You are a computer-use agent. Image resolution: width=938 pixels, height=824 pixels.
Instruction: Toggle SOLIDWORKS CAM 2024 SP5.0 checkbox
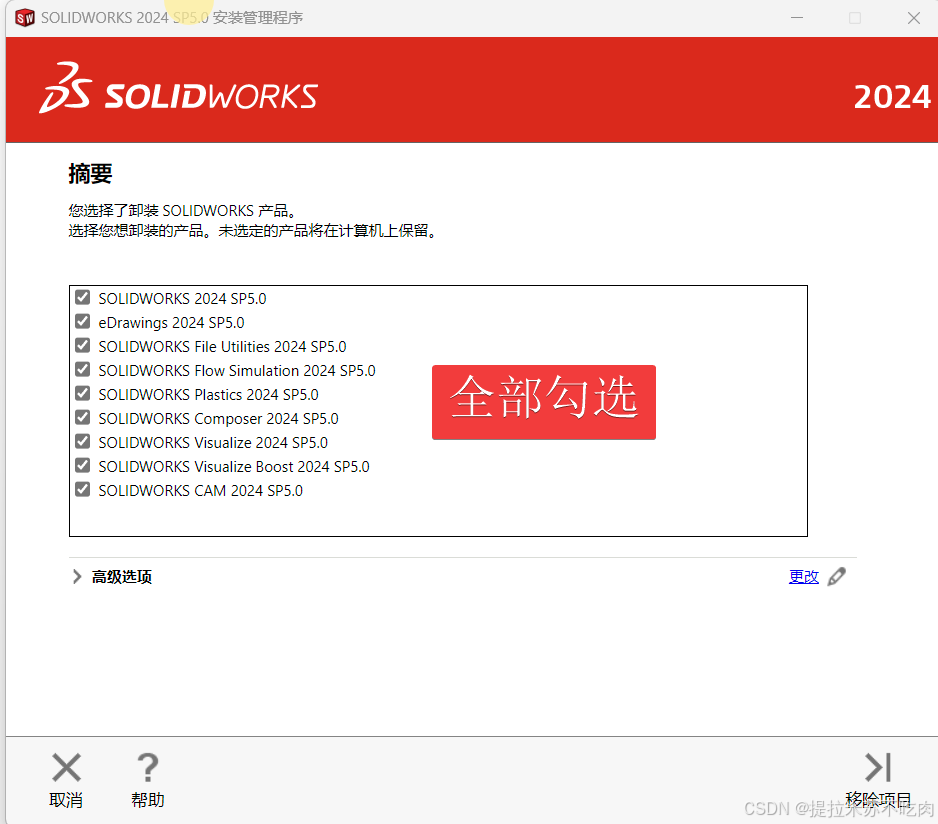(83, 489)
